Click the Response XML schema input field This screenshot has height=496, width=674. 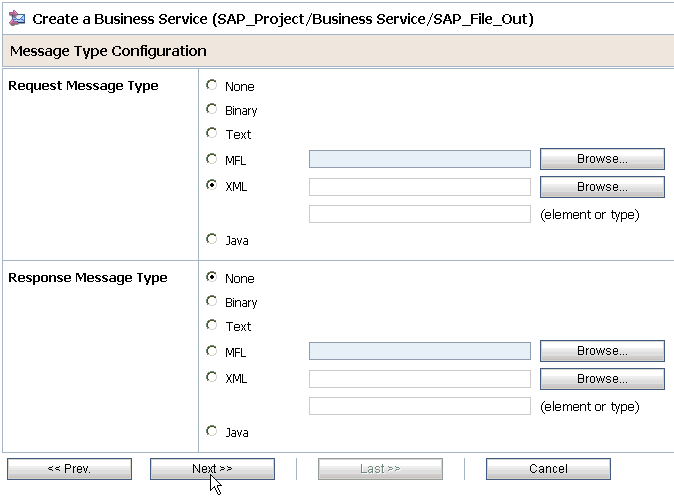click(x=420, y=379)
